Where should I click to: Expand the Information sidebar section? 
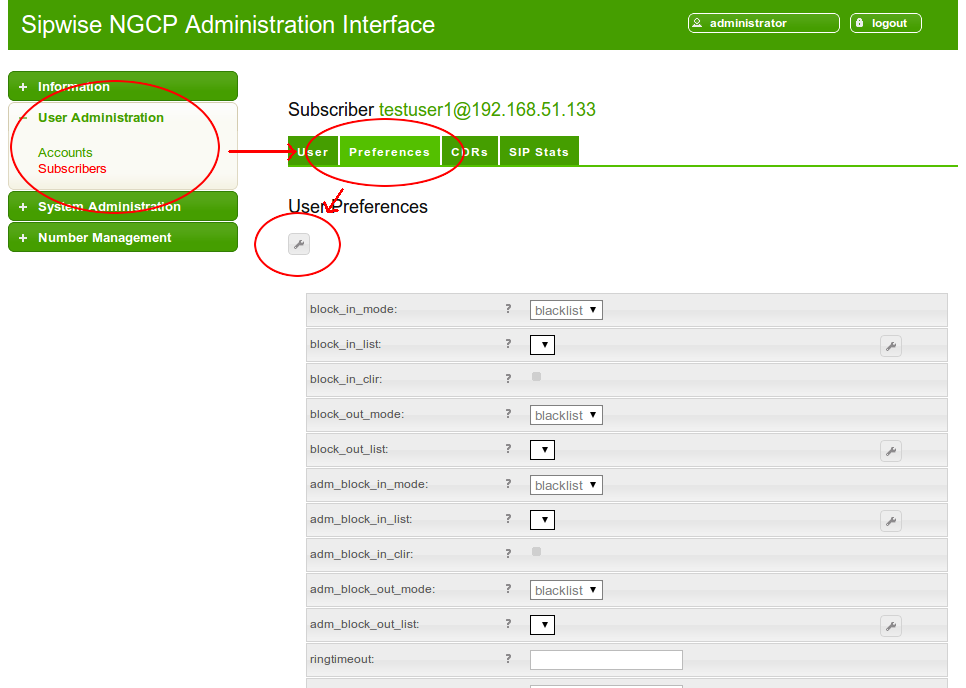[123, 86]
